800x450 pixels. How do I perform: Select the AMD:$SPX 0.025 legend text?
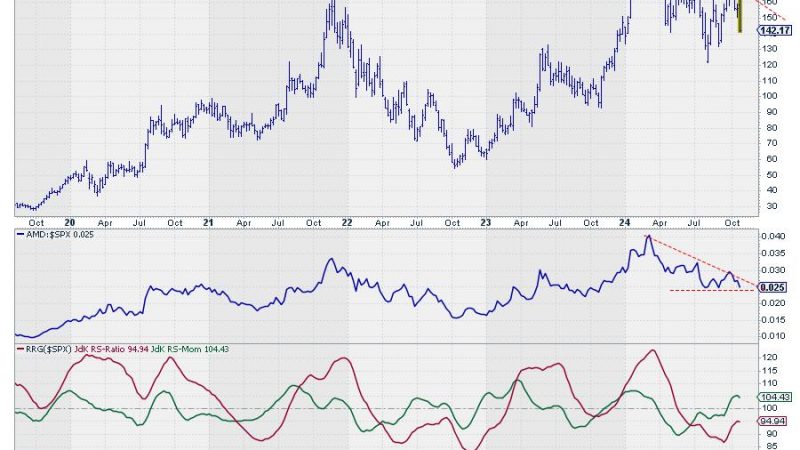click(59, 235)
